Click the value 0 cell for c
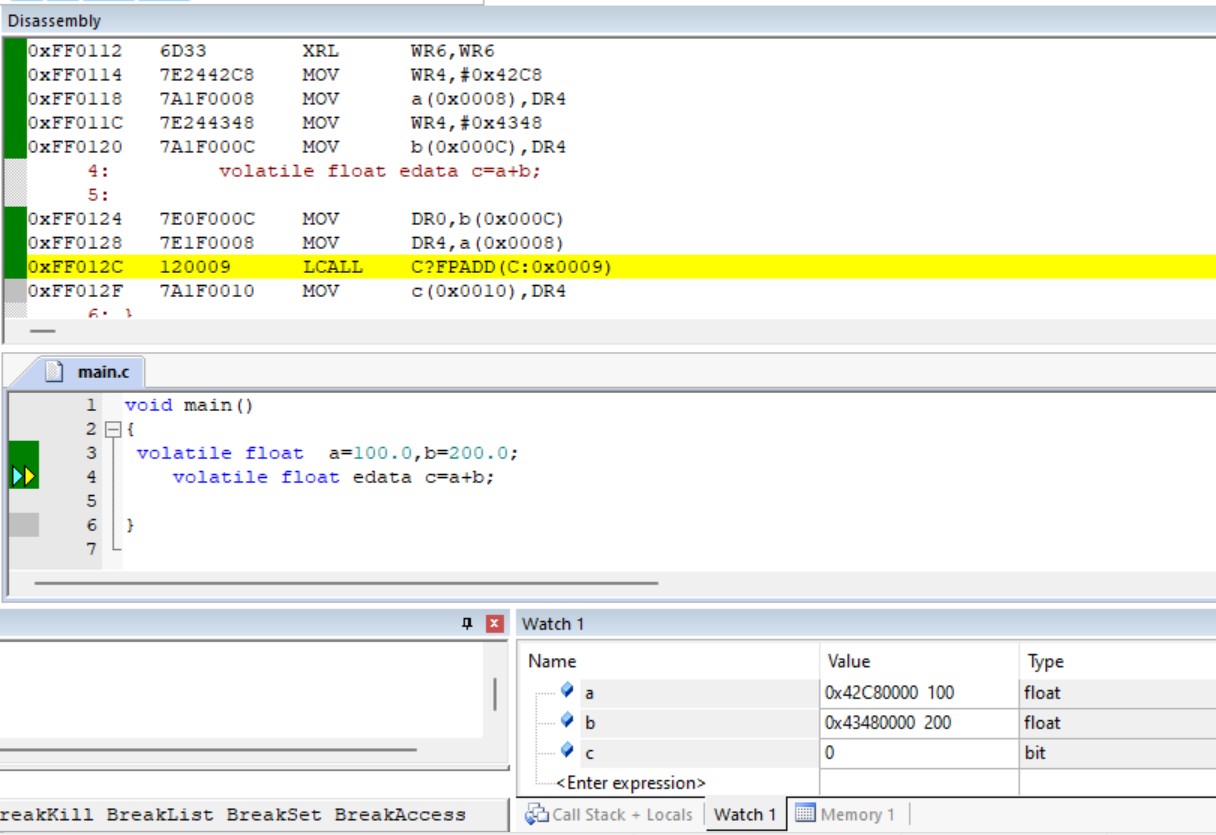Viewport: 1216px width, 835px height. [x=919, y=752]
